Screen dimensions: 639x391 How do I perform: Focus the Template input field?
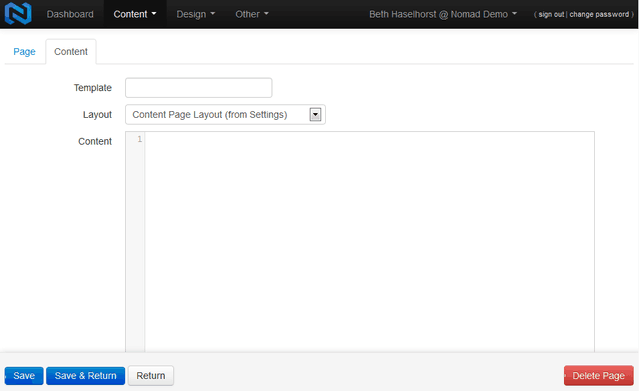click(198, 88)
